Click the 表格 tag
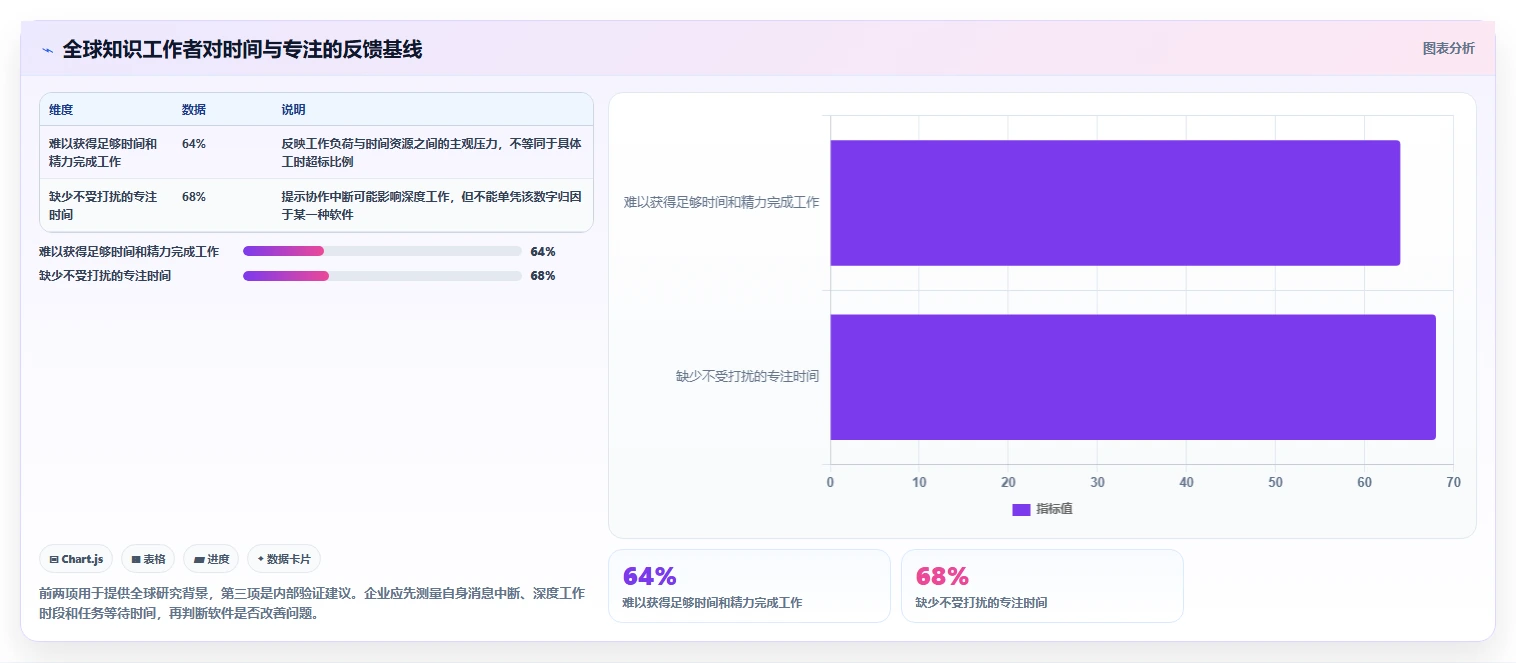1516x663 pixels. click(x=148, y=559)
